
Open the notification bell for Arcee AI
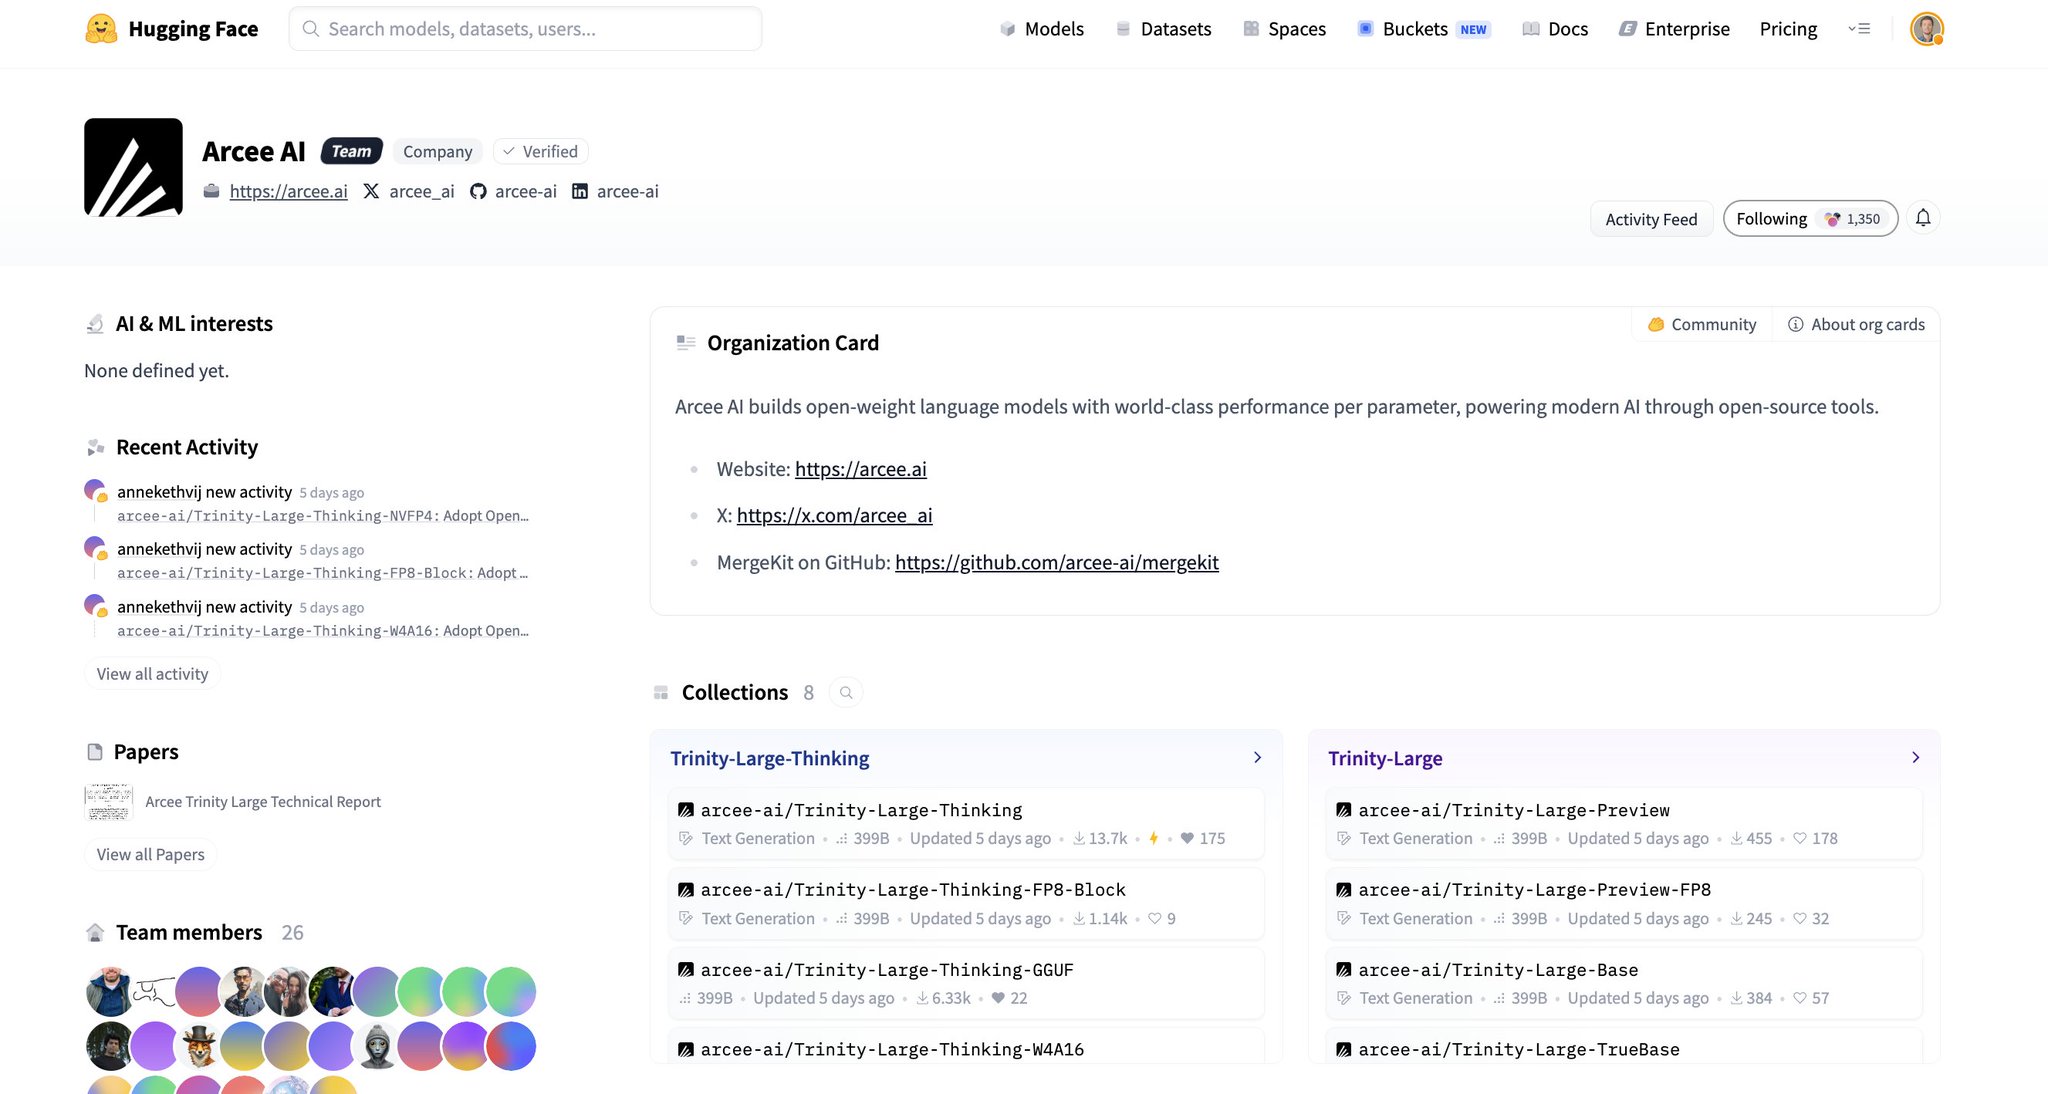point(1922,218)
